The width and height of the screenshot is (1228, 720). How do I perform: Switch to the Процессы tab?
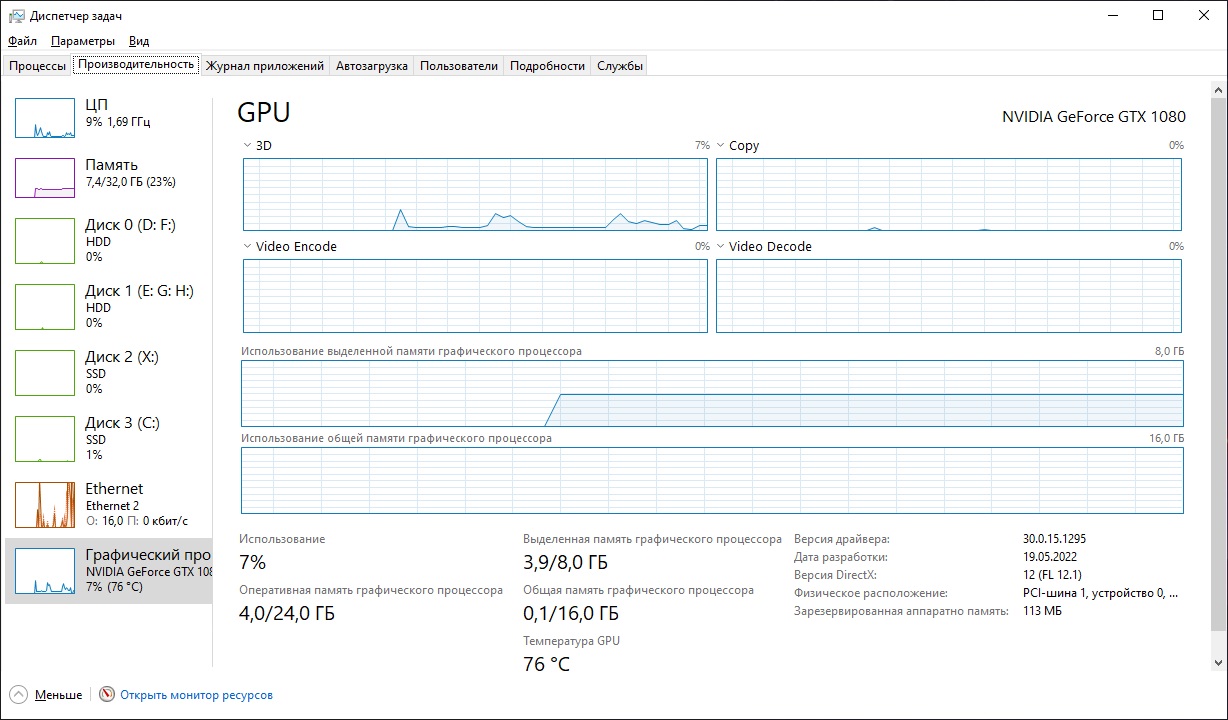[37, 66]
